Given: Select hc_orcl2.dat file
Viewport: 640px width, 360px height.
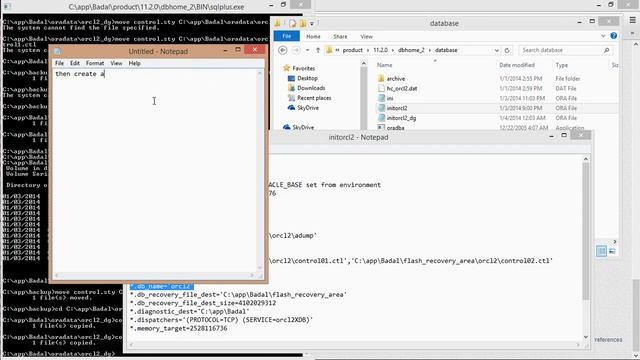Looking at the screenshot, I should point(402,89).
